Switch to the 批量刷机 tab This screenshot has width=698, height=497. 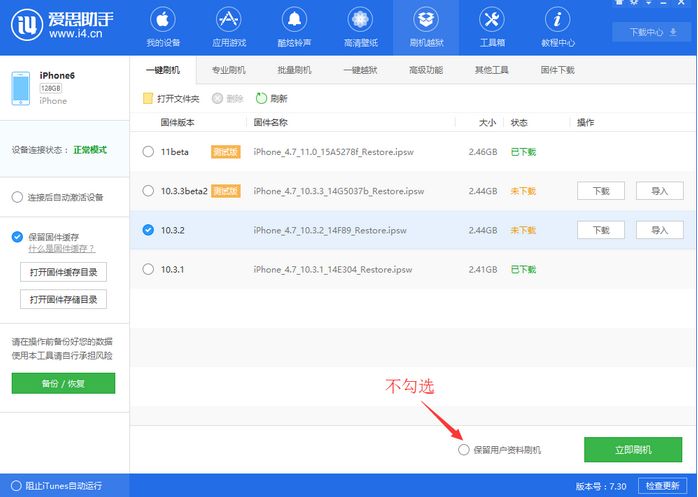294,70
